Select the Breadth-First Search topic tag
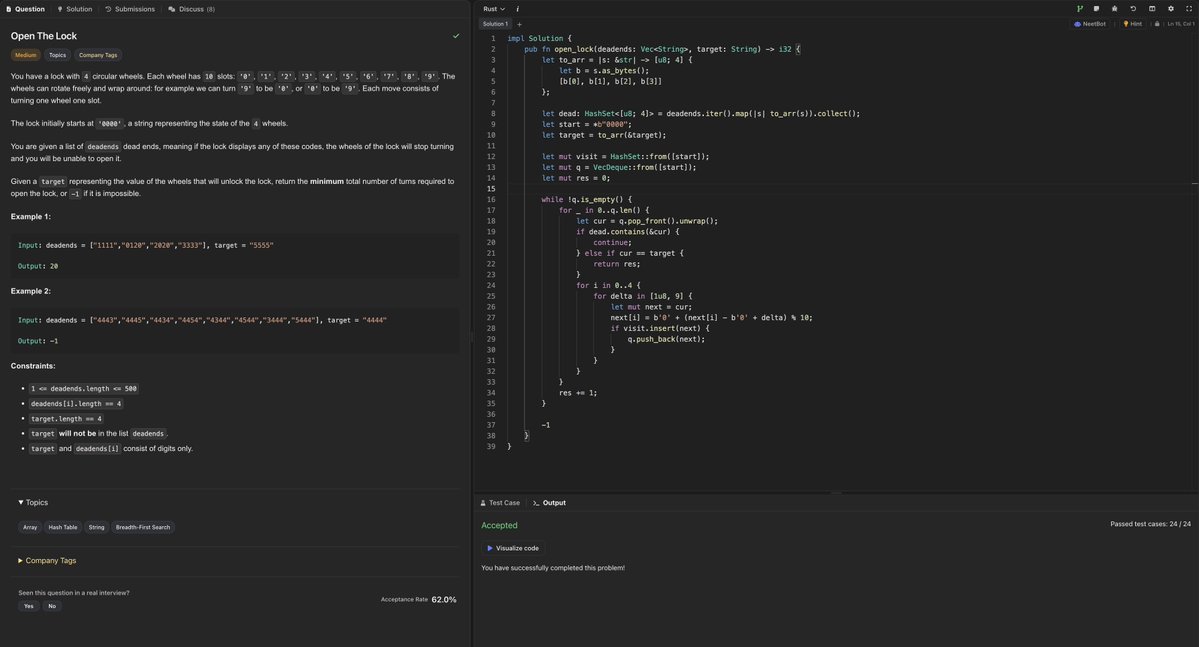 pos(143,527)
